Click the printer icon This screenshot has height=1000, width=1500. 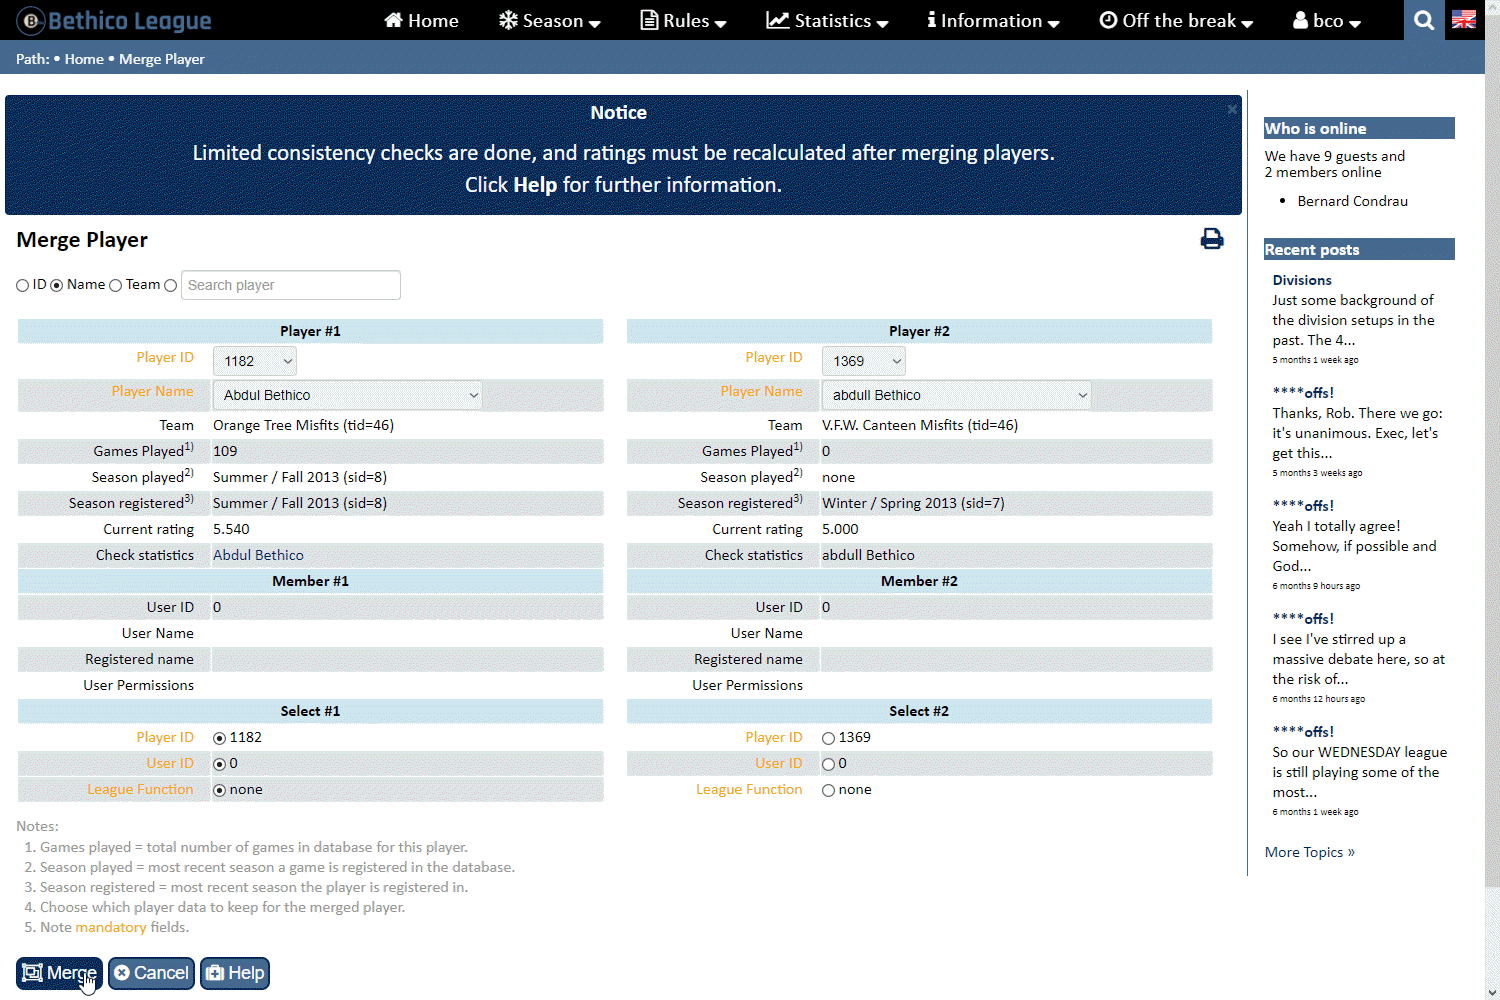pyautogui.click(x=1211, y=238)
